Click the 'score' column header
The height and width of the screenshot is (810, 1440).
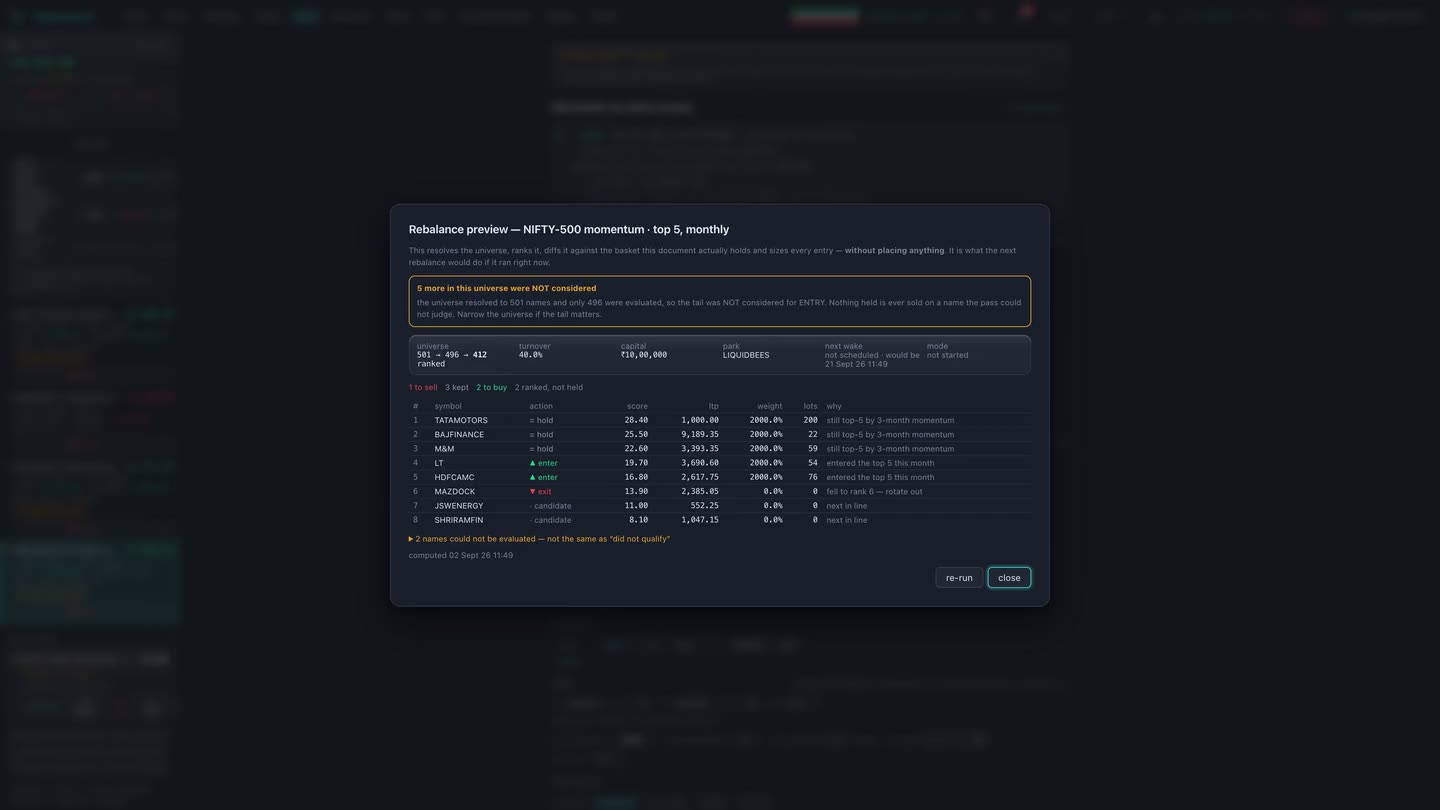pyautogui.click(x=637, y=406)
